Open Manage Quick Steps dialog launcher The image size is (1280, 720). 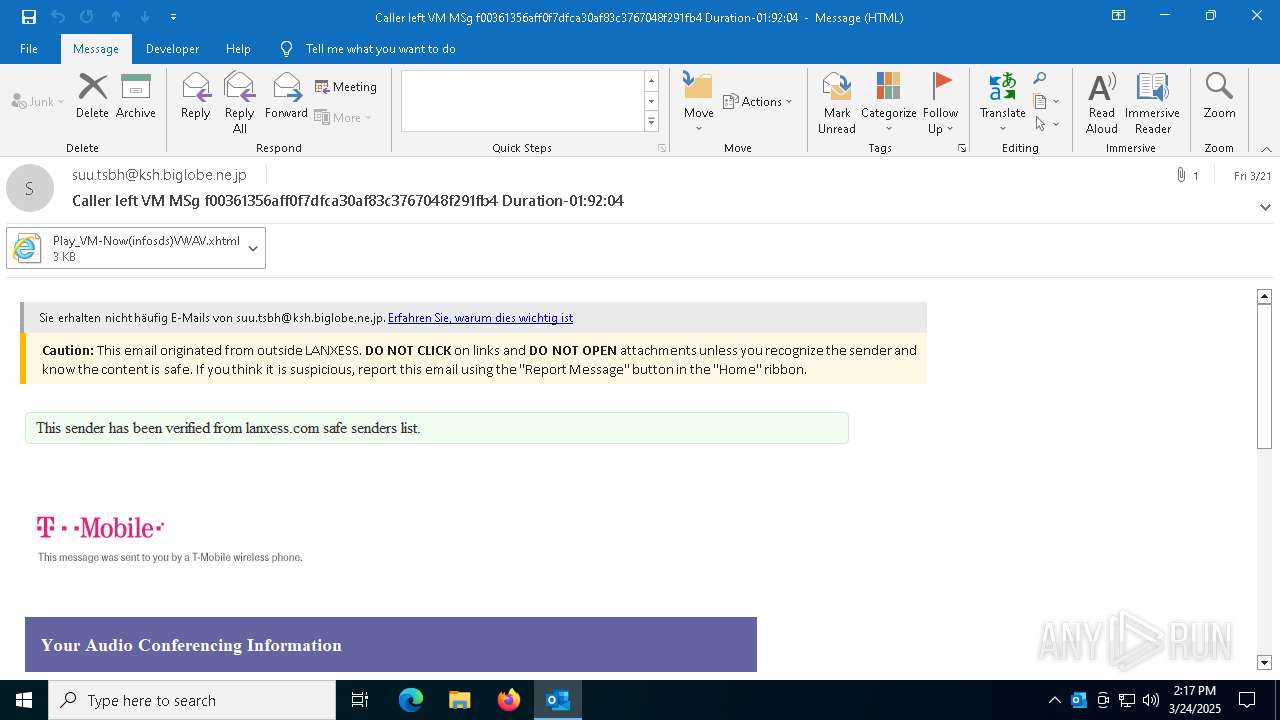(662, 148)
